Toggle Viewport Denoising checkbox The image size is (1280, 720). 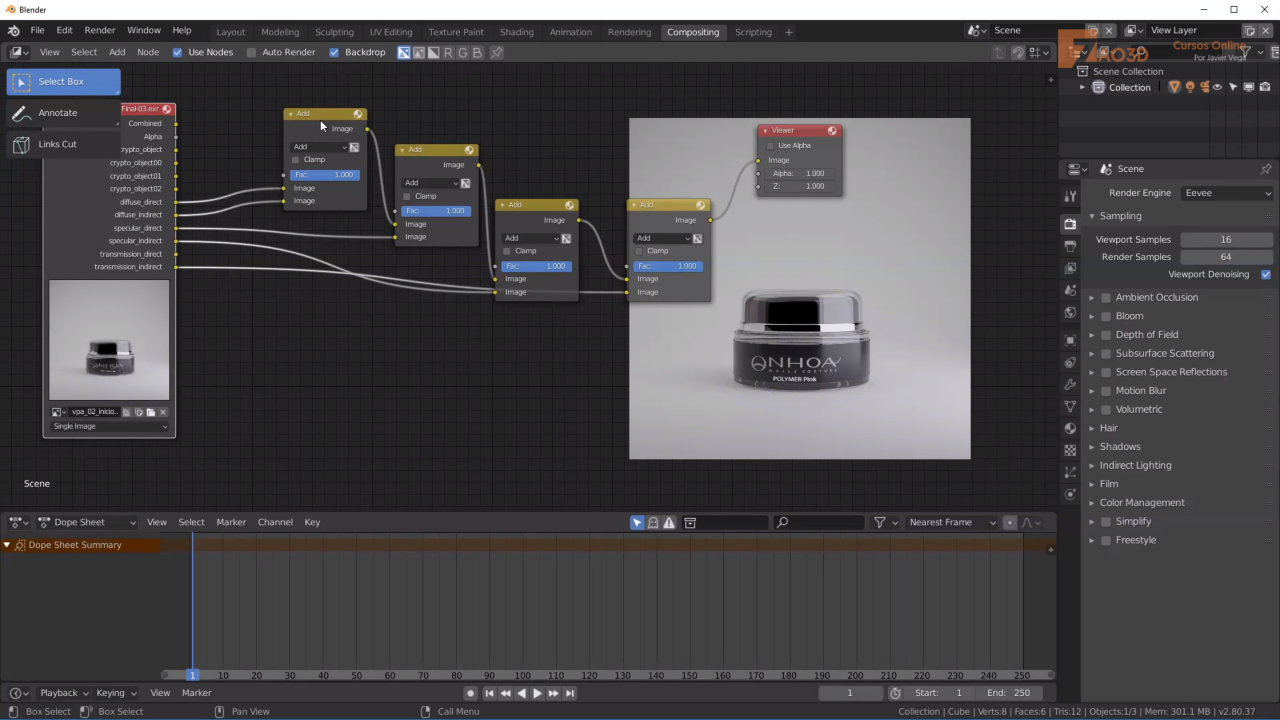[1266, 274]
